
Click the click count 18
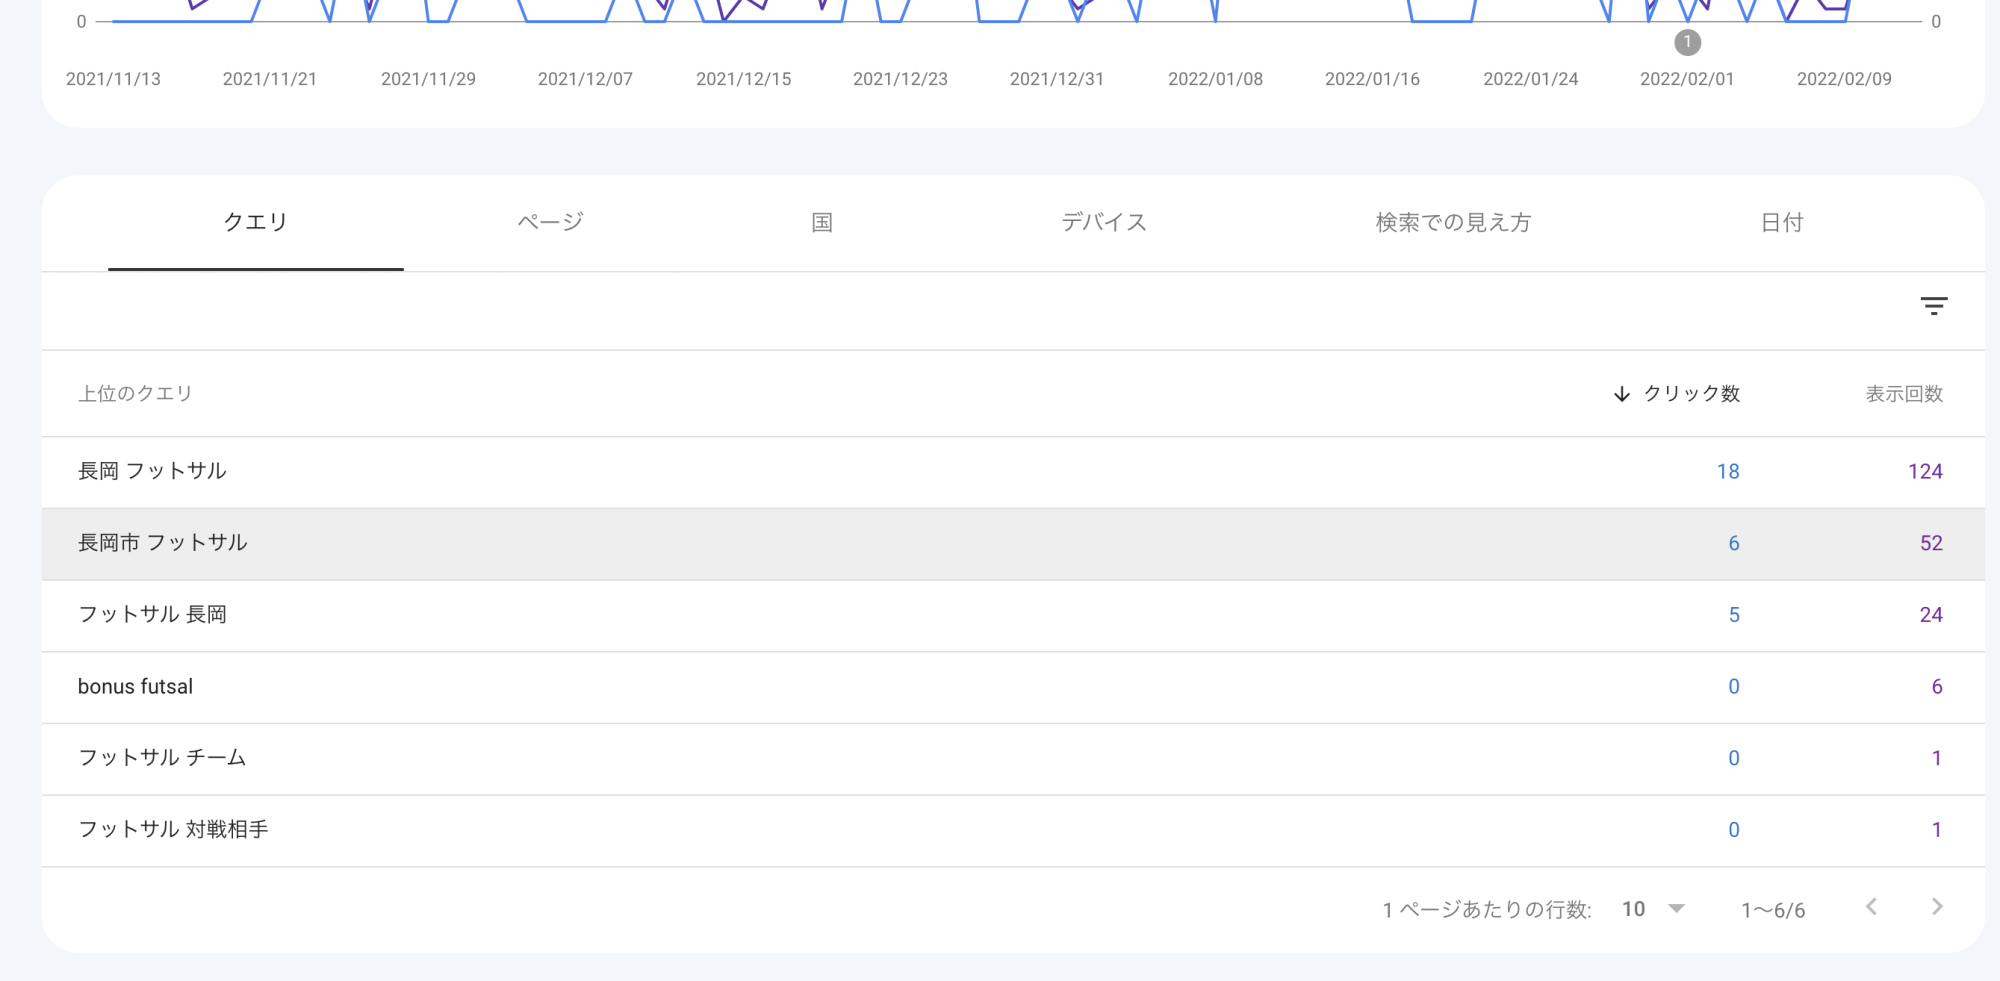[1728, 472]
